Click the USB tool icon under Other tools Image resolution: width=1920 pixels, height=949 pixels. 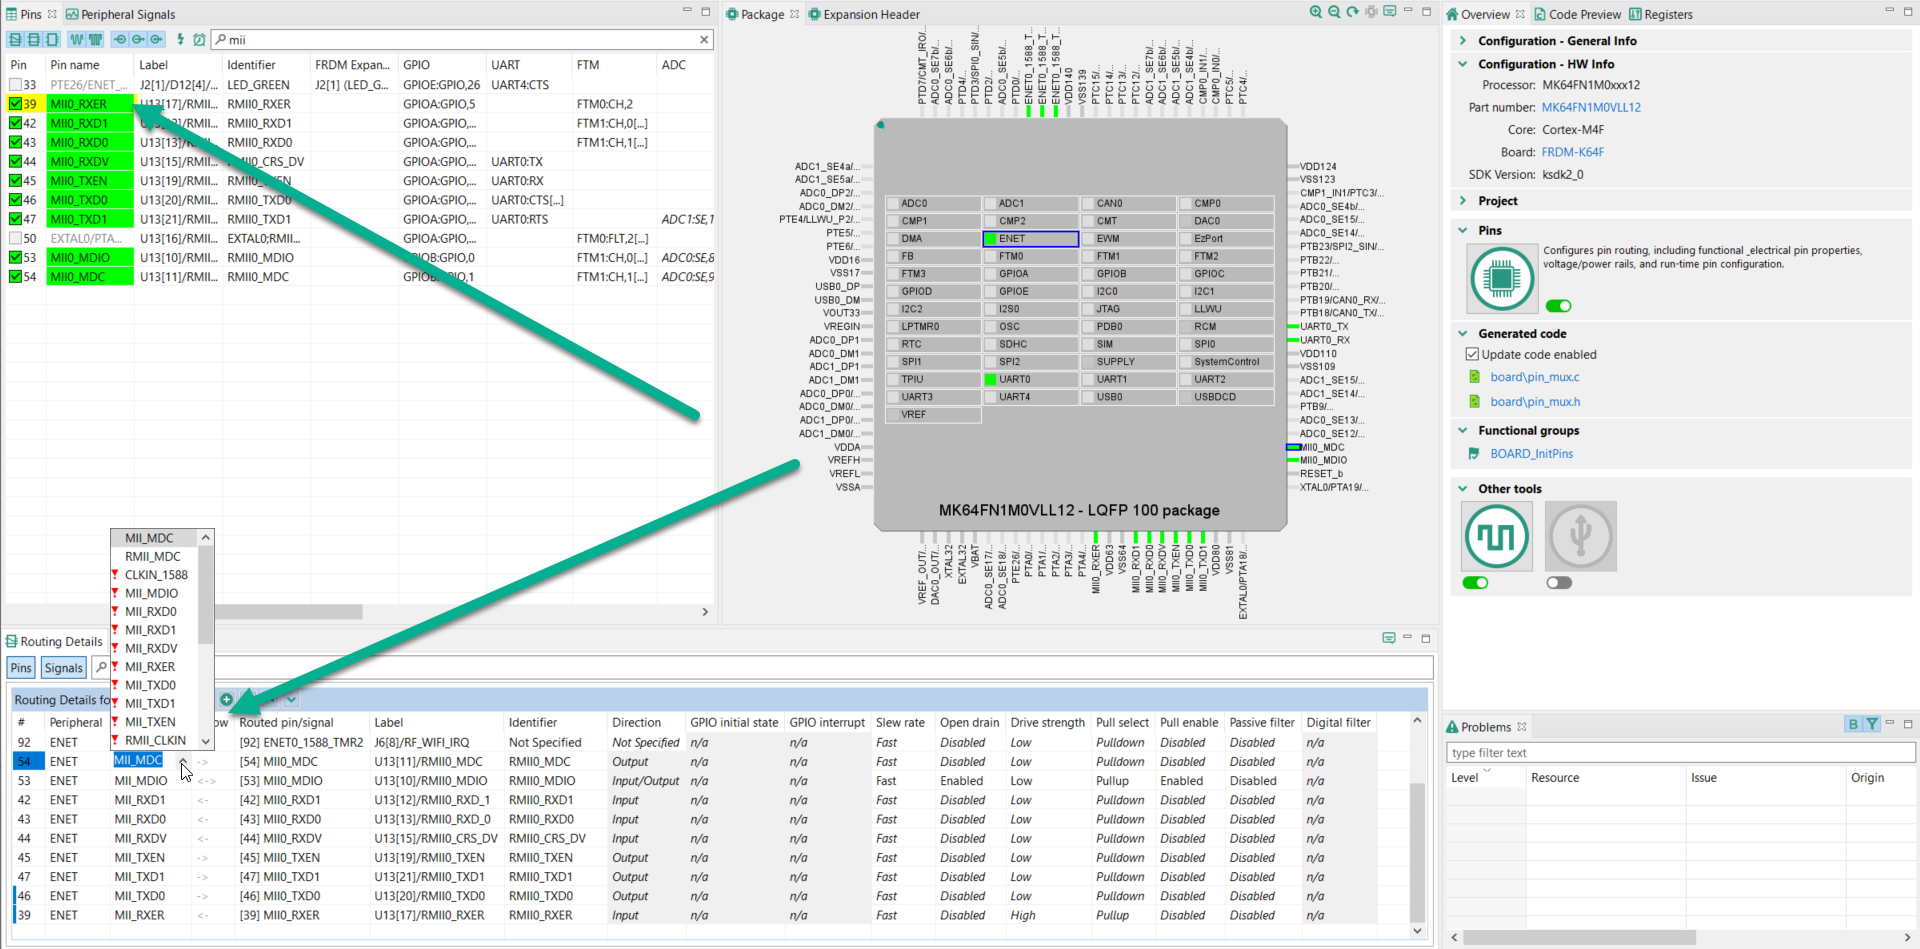1580,536
